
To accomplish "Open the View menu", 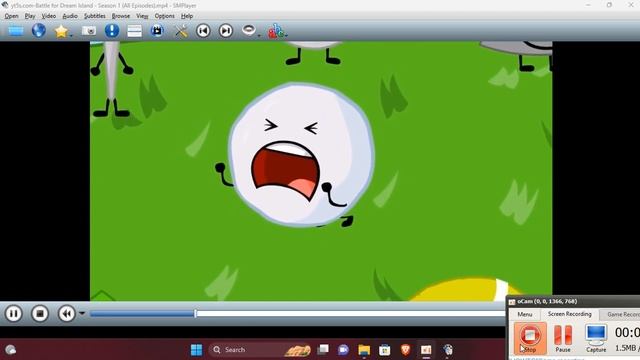I will click(x=142, y=16).
